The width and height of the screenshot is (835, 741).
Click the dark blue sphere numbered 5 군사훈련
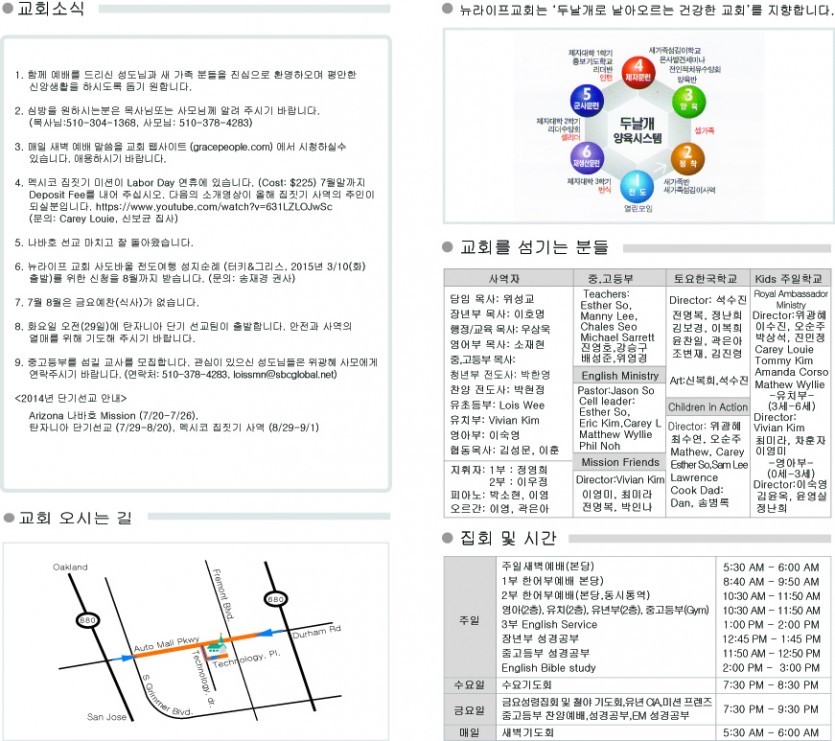(x=587, y=100)
